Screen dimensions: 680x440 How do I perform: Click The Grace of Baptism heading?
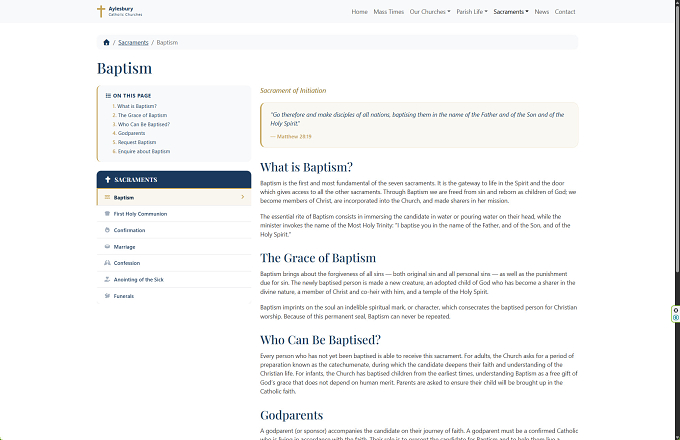[318, 258]
